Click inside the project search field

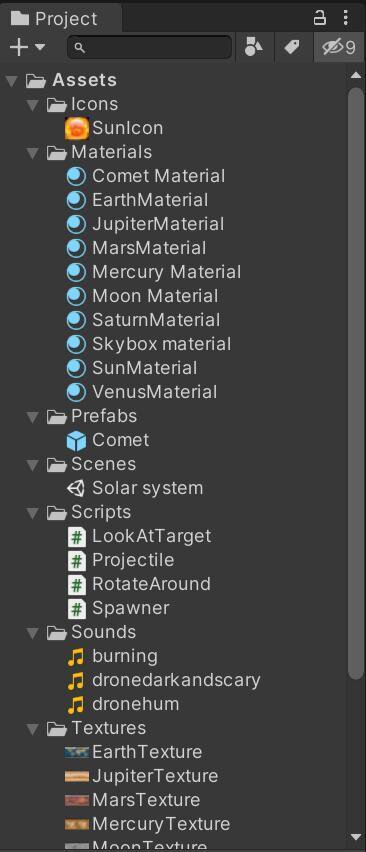pyautogui.click(x=149, y=47)
